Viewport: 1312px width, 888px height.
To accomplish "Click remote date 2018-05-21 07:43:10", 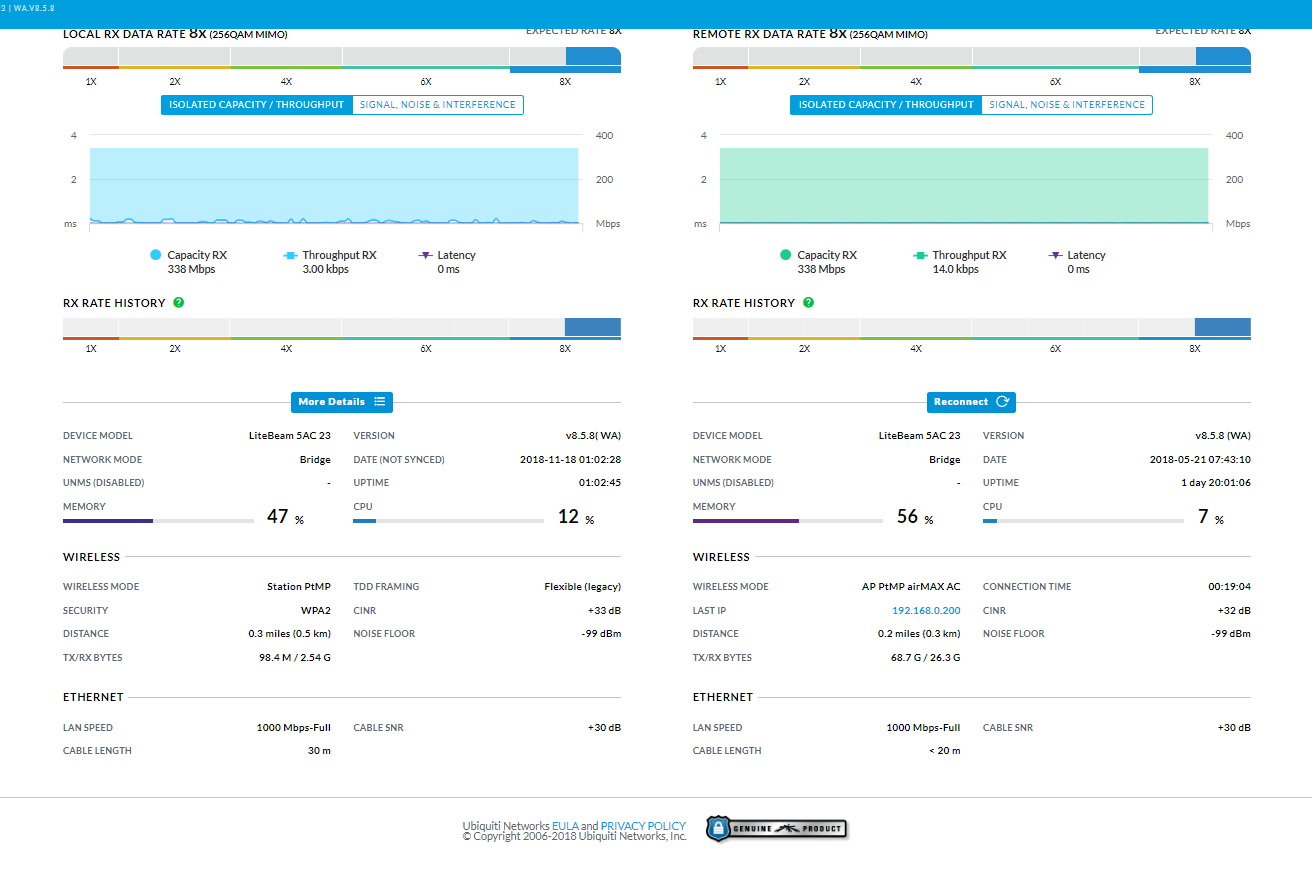I will [x=1200, y=460].
